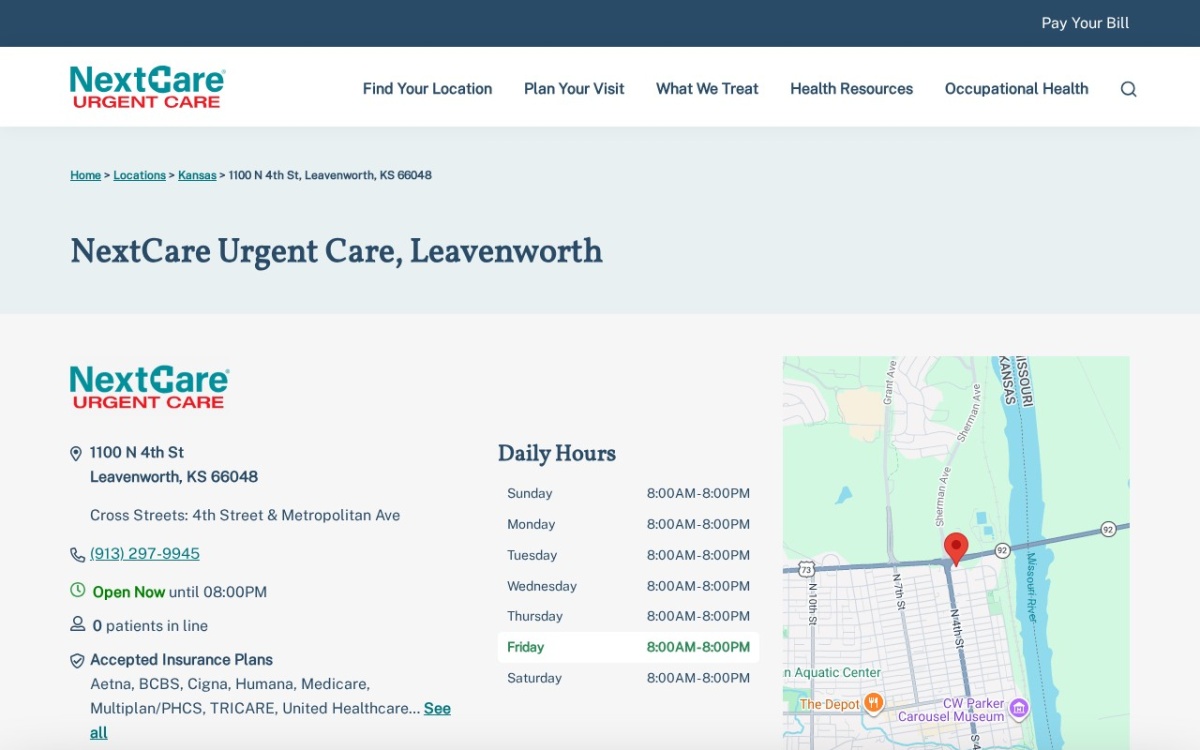The width and height of the screenshot is (1200, 750).
Task: Click the shield icon for Accepted Insurance Plans
Action: 77,661
